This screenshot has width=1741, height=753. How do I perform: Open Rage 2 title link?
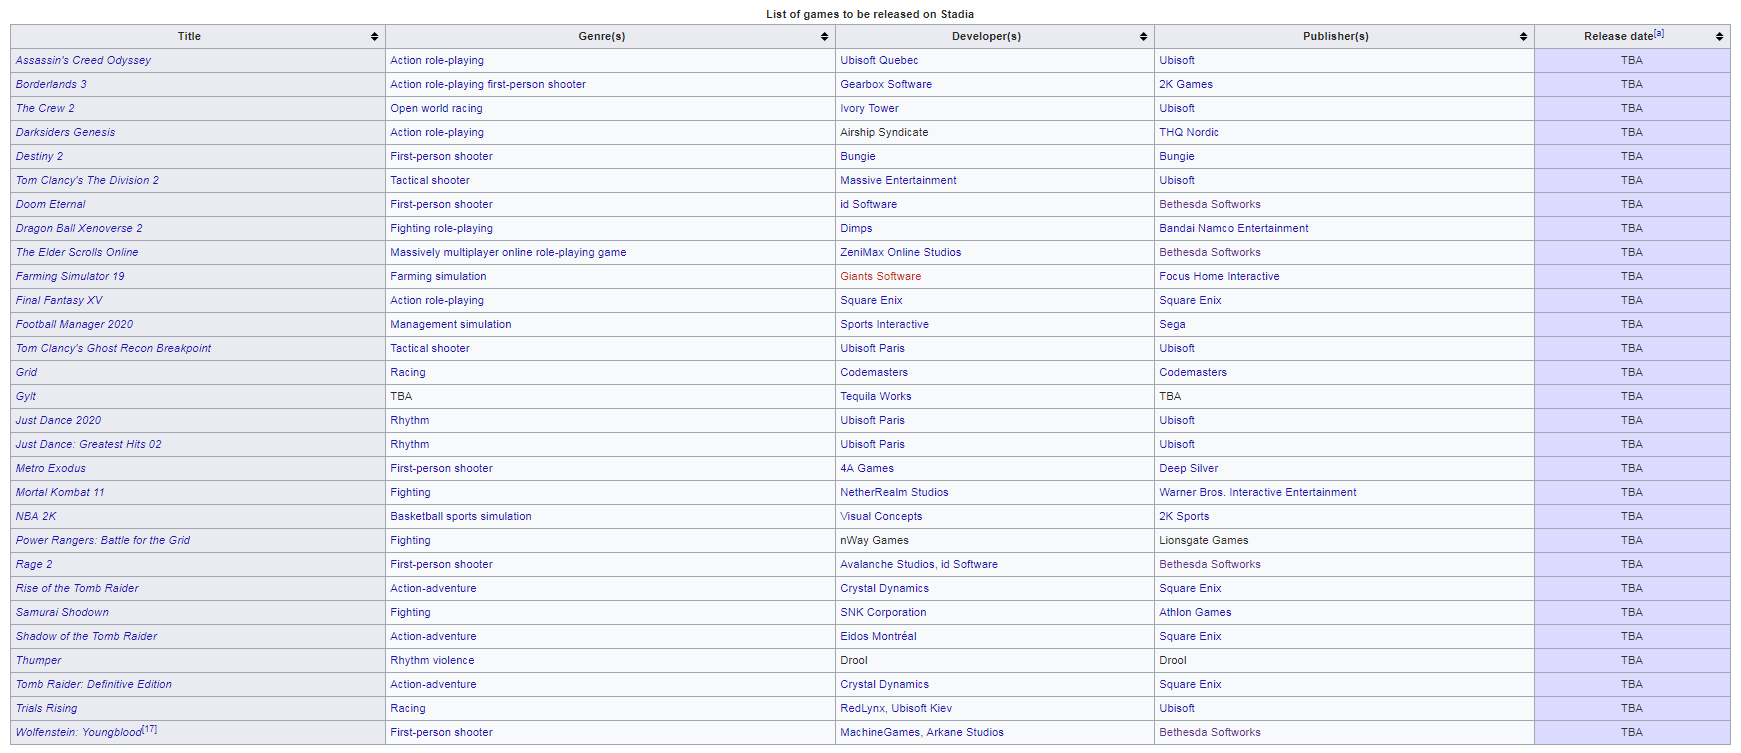34,564
